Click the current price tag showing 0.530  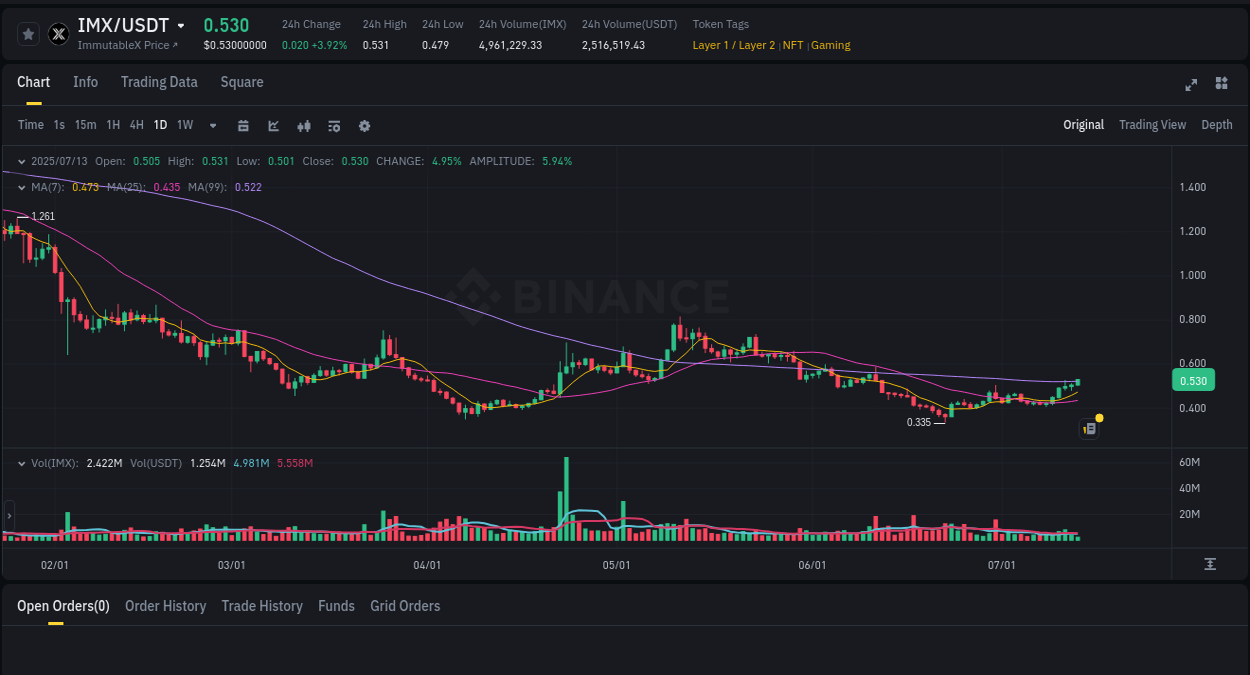coord(1192,380)
